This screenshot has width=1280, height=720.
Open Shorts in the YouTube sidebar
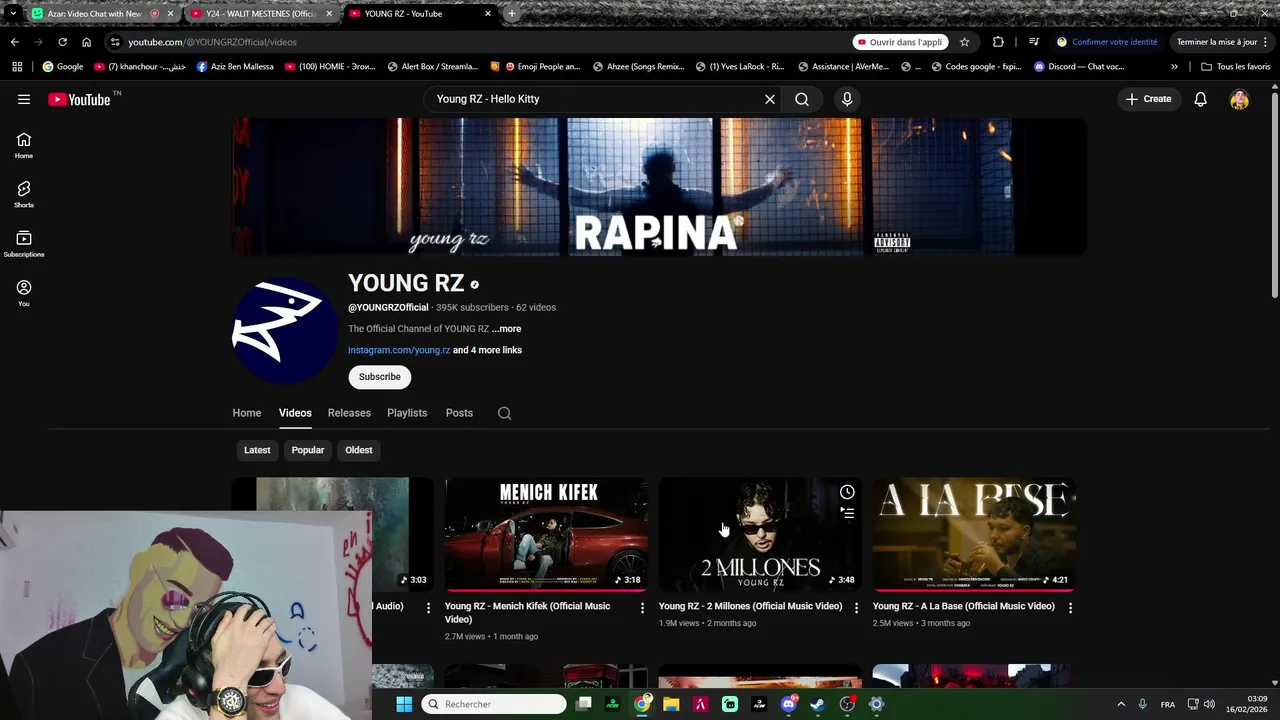[x=24, y=195]
